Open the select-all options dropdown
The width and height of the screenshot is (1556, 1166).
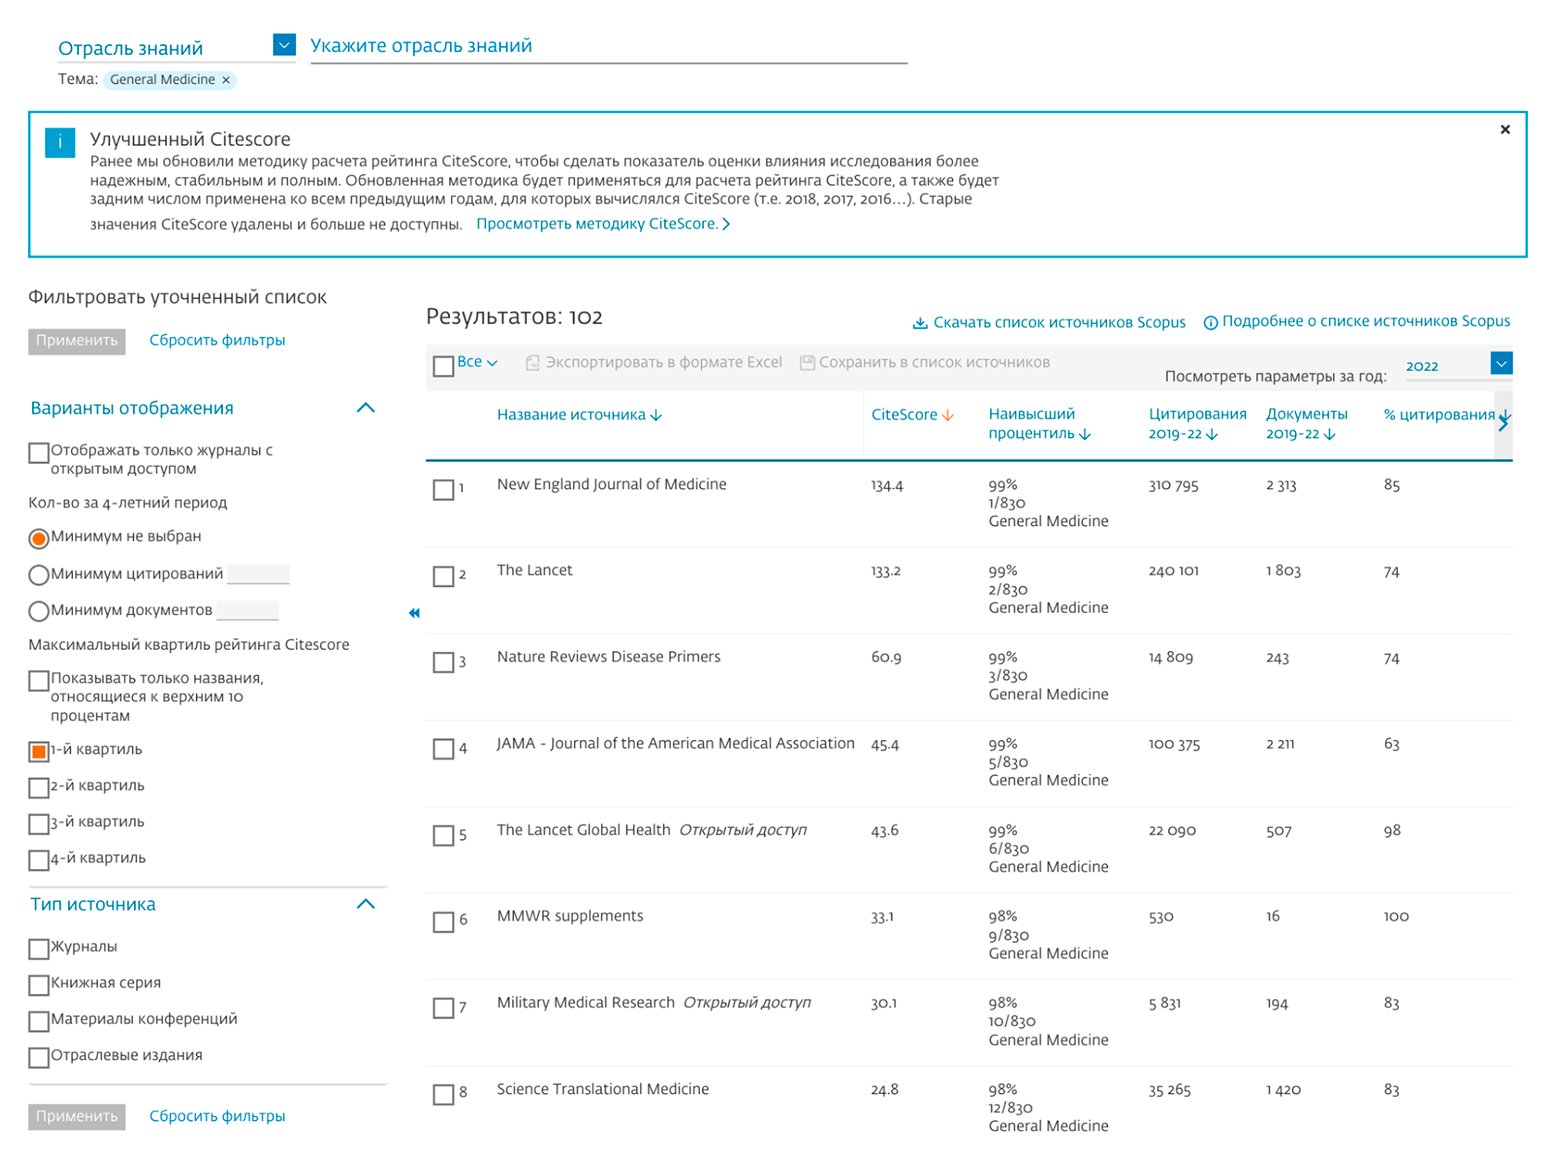coord(477,362)
